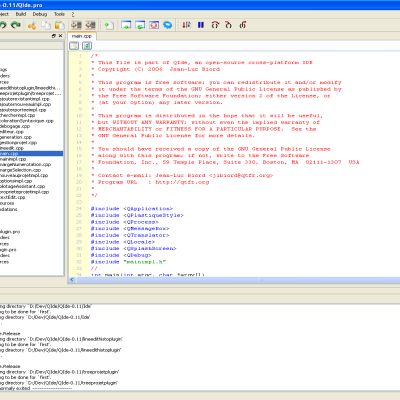Click the Copy documents icon
This screenshot has height=400, width=400.
pos(46,25)
